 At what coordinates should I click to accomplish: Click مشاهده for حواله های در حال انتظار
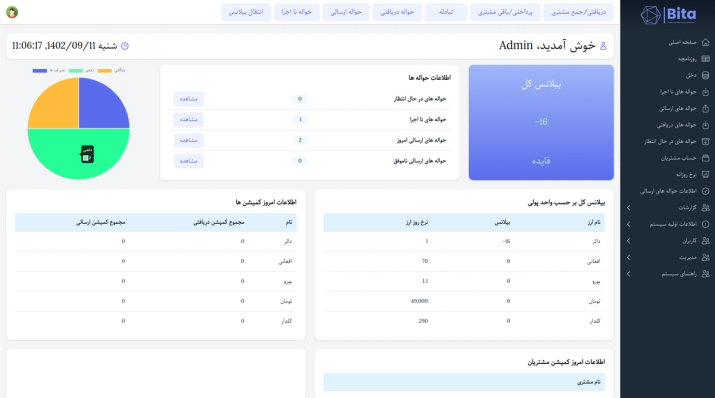tap(188, 99)
